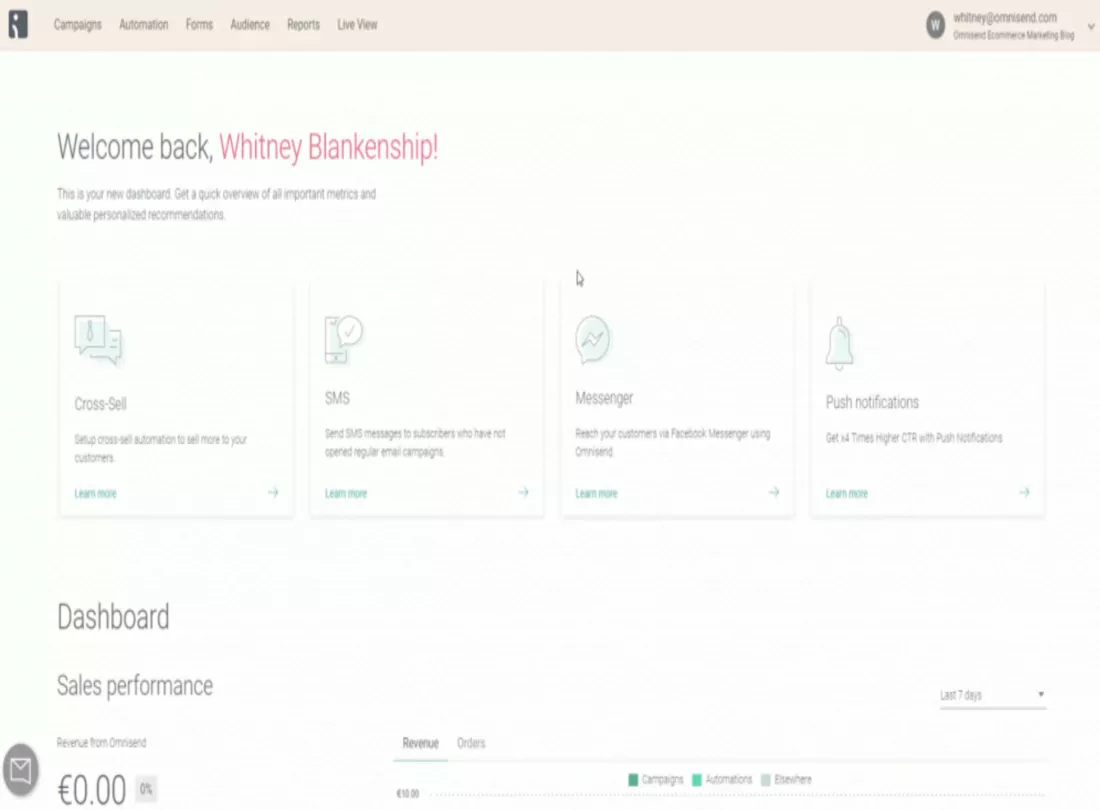Open the Automation menu
The width and height of the screenshot is (1100, 810).
tap(144, 25)
